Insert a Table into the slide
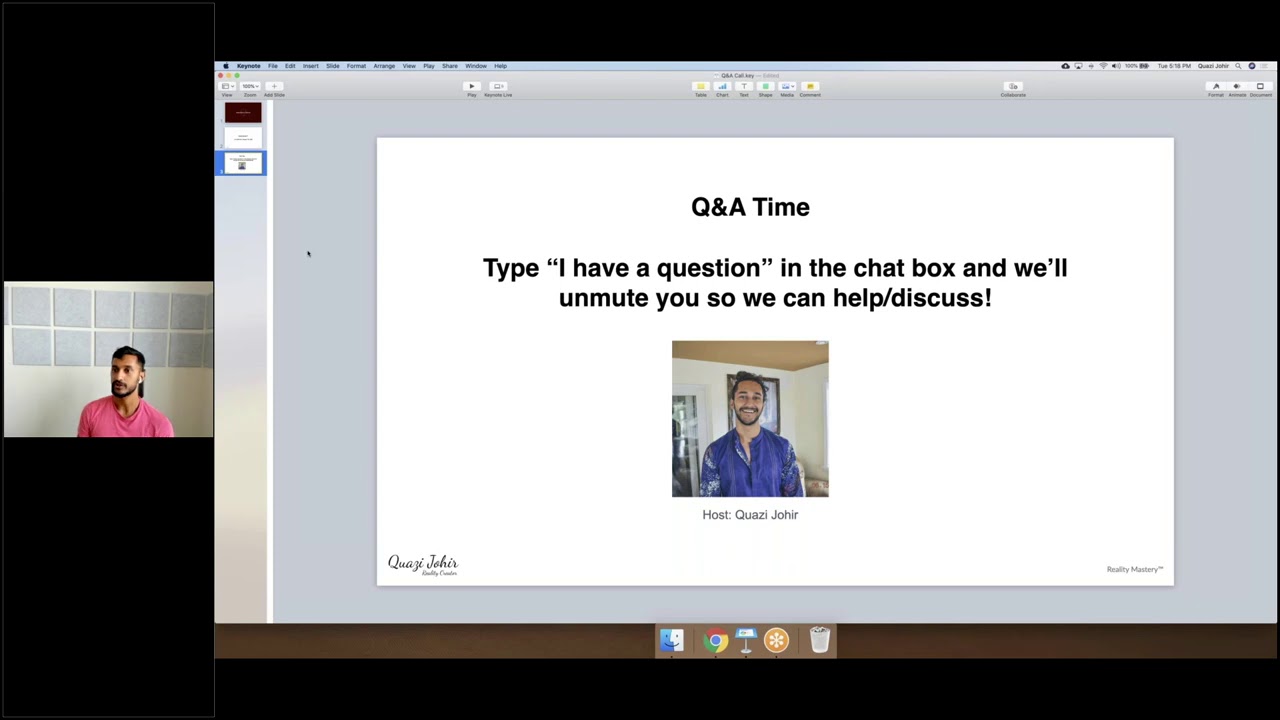The height and width of the screenshot is (720, 1280). (701, 86)
